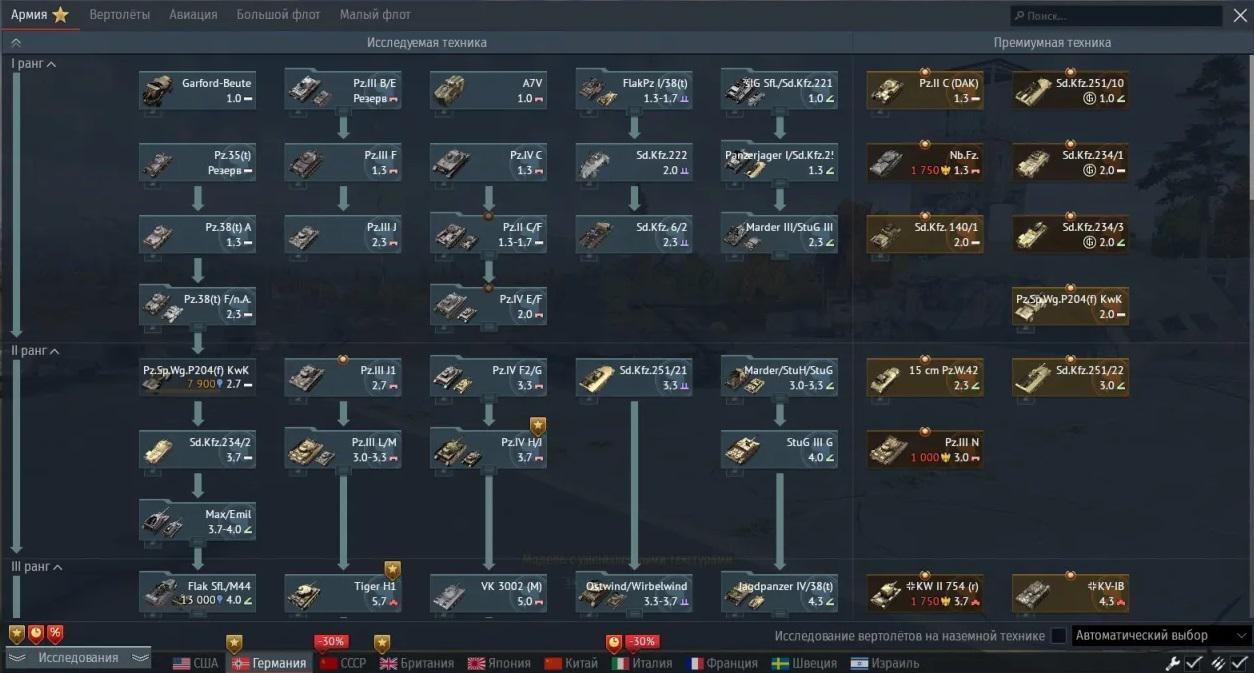This screenshot has width=1254, height=673.
Task: Switch to the Авиация tab
Action: click(193, 15)
